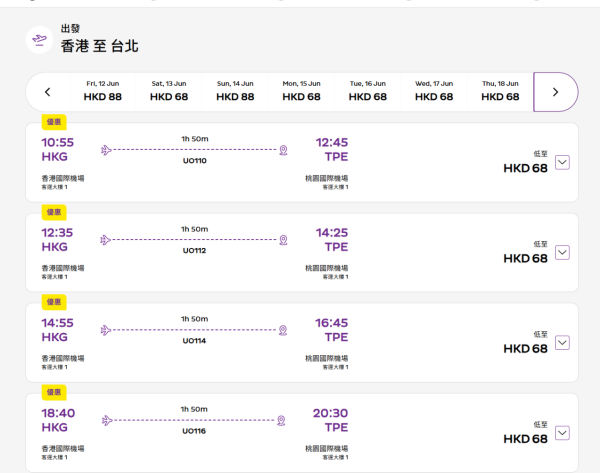Click arrival time 16:45
Viewport: 600px width, 473px height.
(332, 323)
